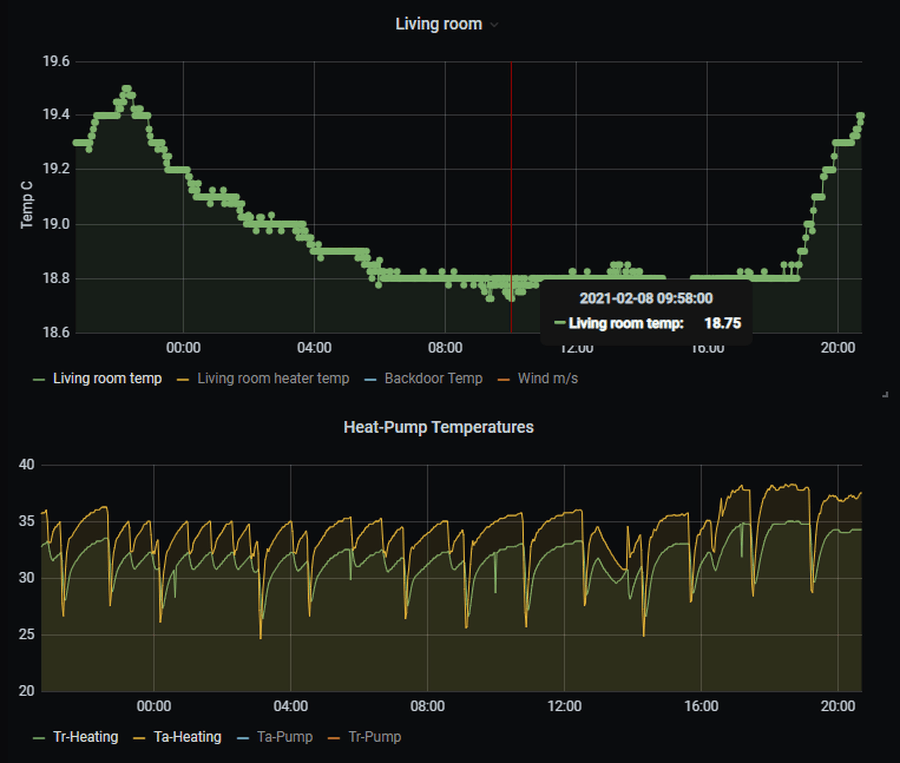Click red crosshair line in Living room chart
Viewport: 900px width, 763px height.
511,197
